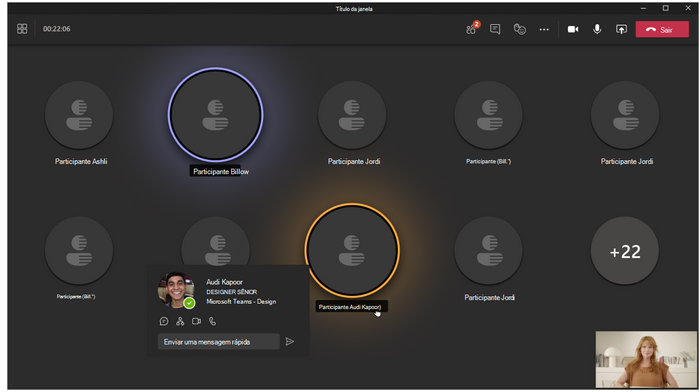Open the reactions and raise hand icon
This screenshot has height=392, width=700.
520,29
